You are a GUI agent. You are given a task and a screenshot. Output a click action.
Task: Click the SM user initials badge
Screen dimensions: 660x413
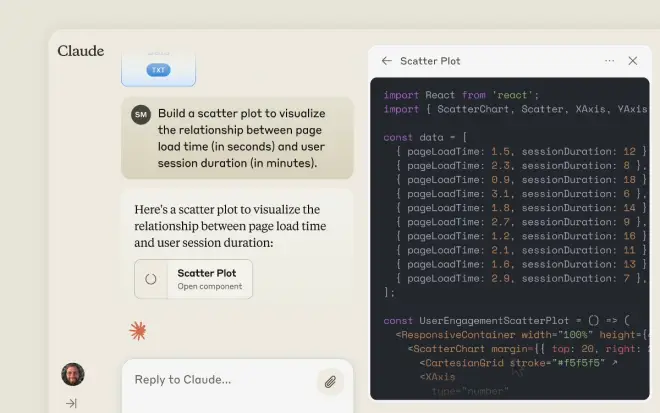(141, 115)
